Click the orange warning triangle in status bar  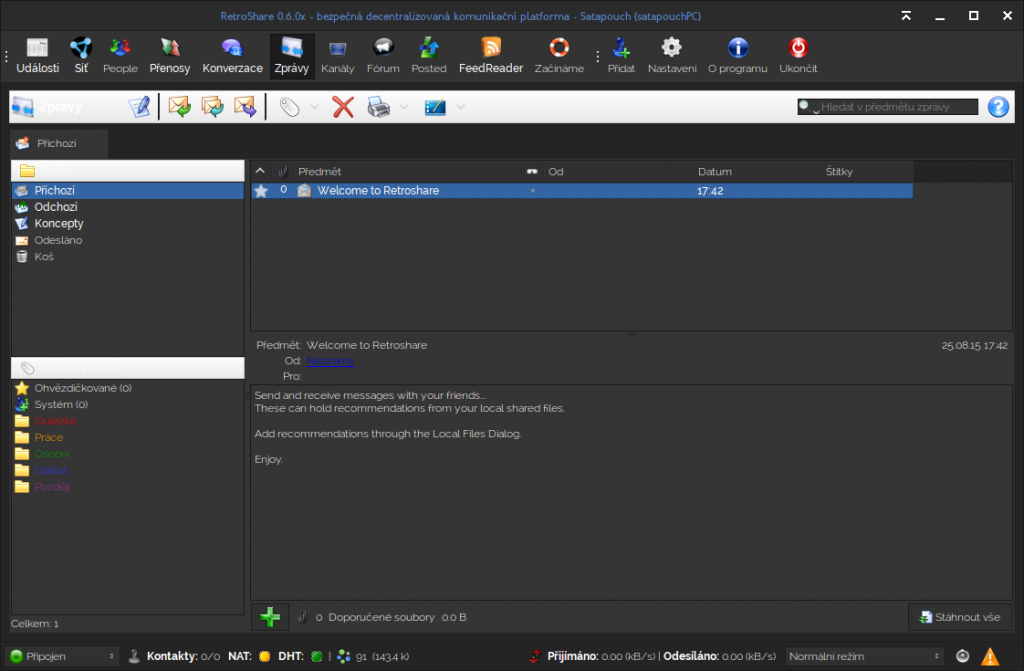point(990,656)
